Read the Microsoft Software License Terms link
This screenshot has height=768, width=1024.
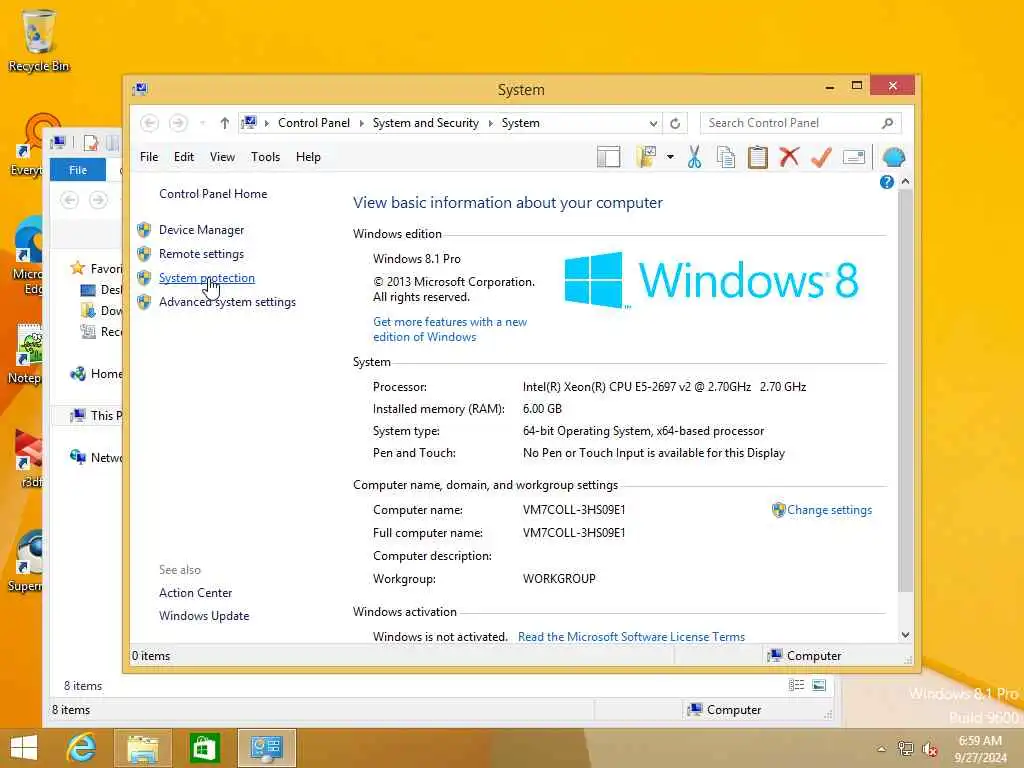coord(631,637)
